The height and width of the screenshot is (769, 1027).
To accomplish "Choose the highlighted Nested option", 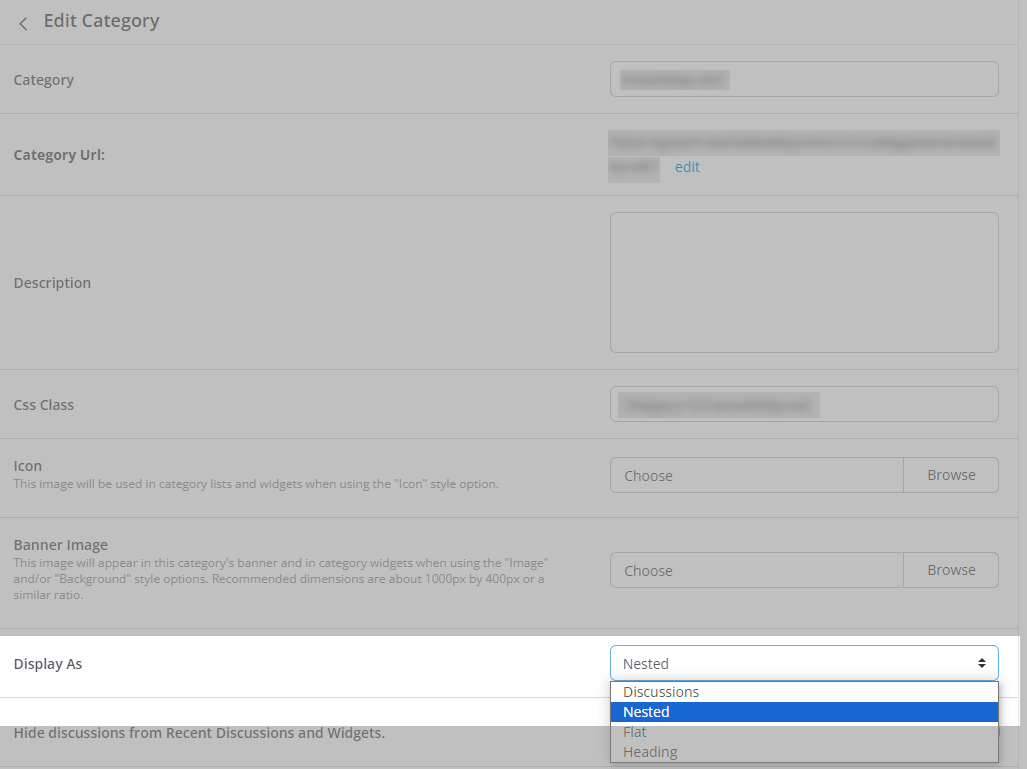I will [x=647, y=712].
